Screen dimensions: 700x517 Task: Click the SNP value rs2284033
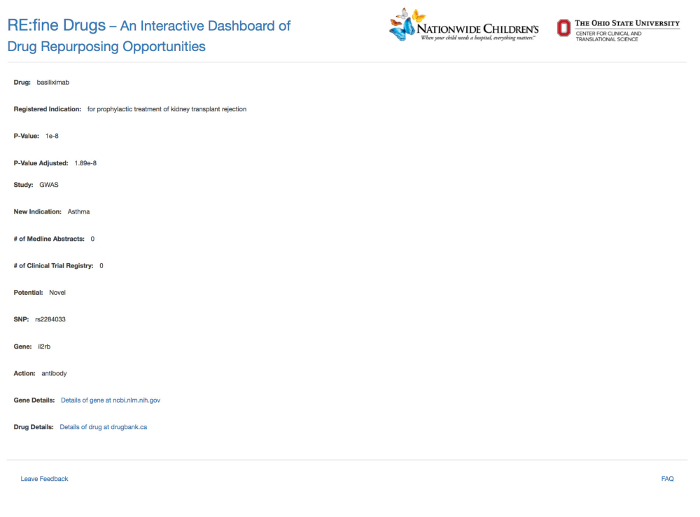[x=50, y=320]
